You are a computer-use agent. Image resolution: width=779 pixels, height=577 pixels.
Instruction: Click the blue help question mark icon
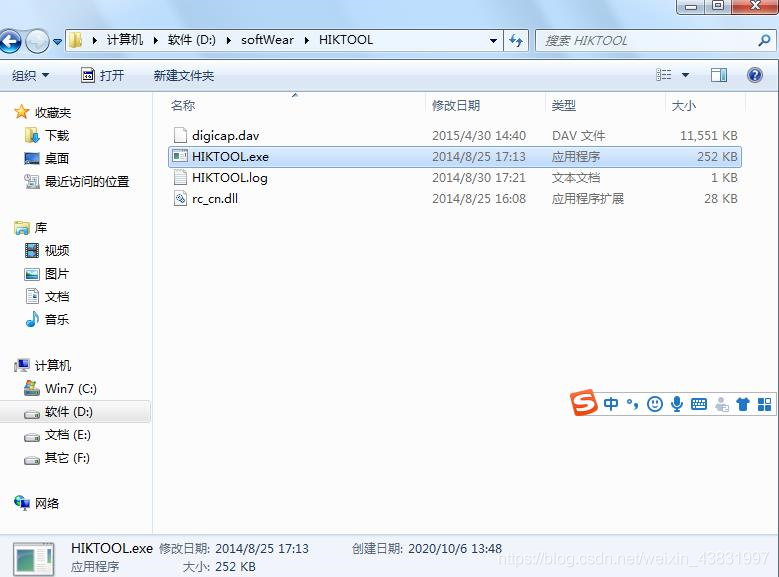click(755, 75)
